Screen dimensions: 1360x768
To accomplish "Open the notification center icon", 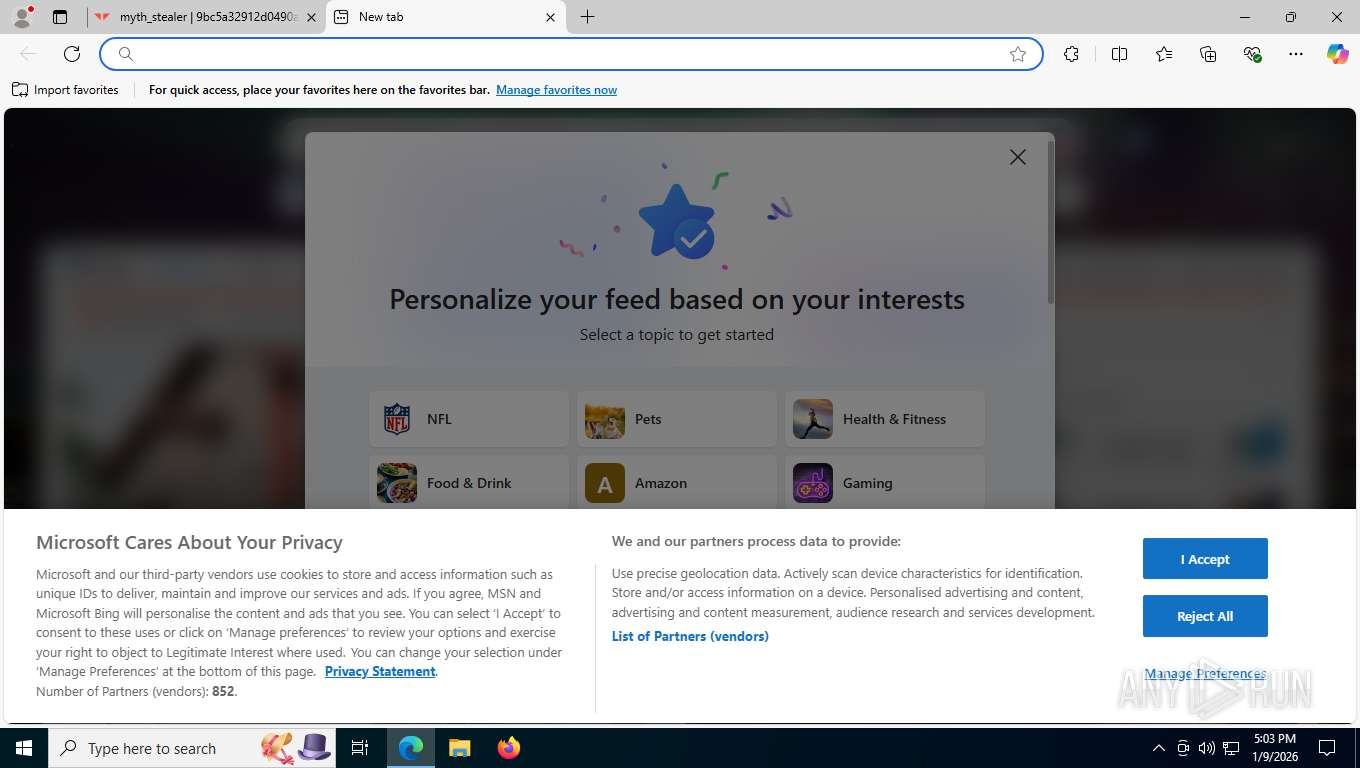I will click(1327, 748).
